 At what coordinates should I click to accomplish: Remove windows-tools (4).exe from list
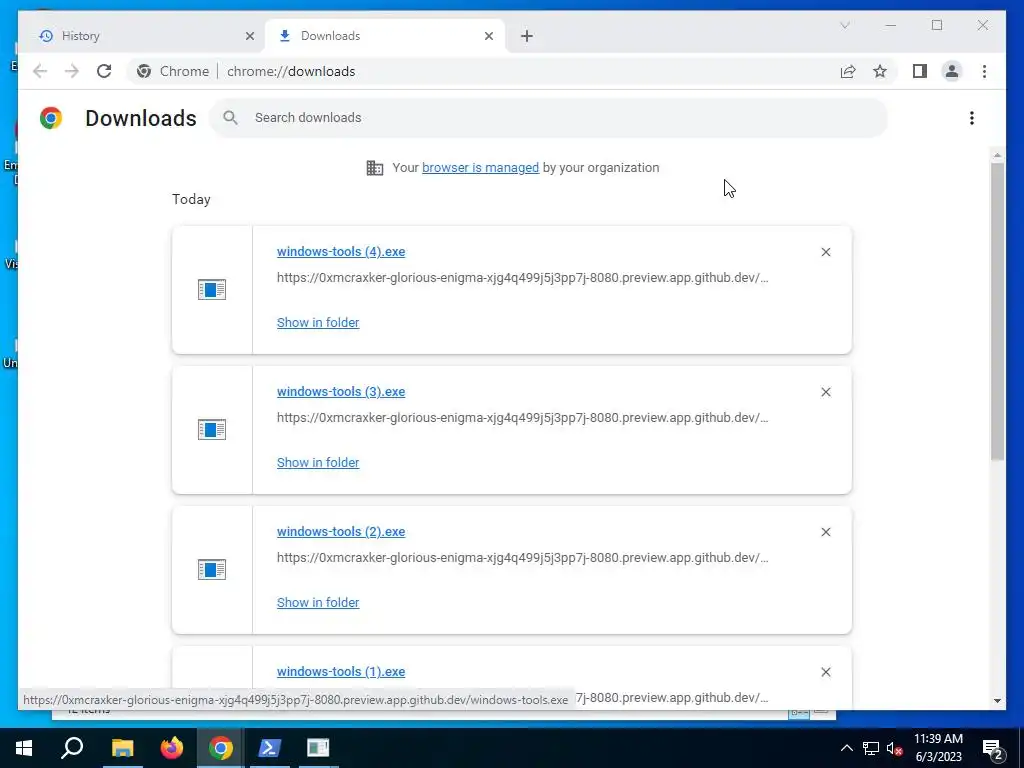point(825,252)
